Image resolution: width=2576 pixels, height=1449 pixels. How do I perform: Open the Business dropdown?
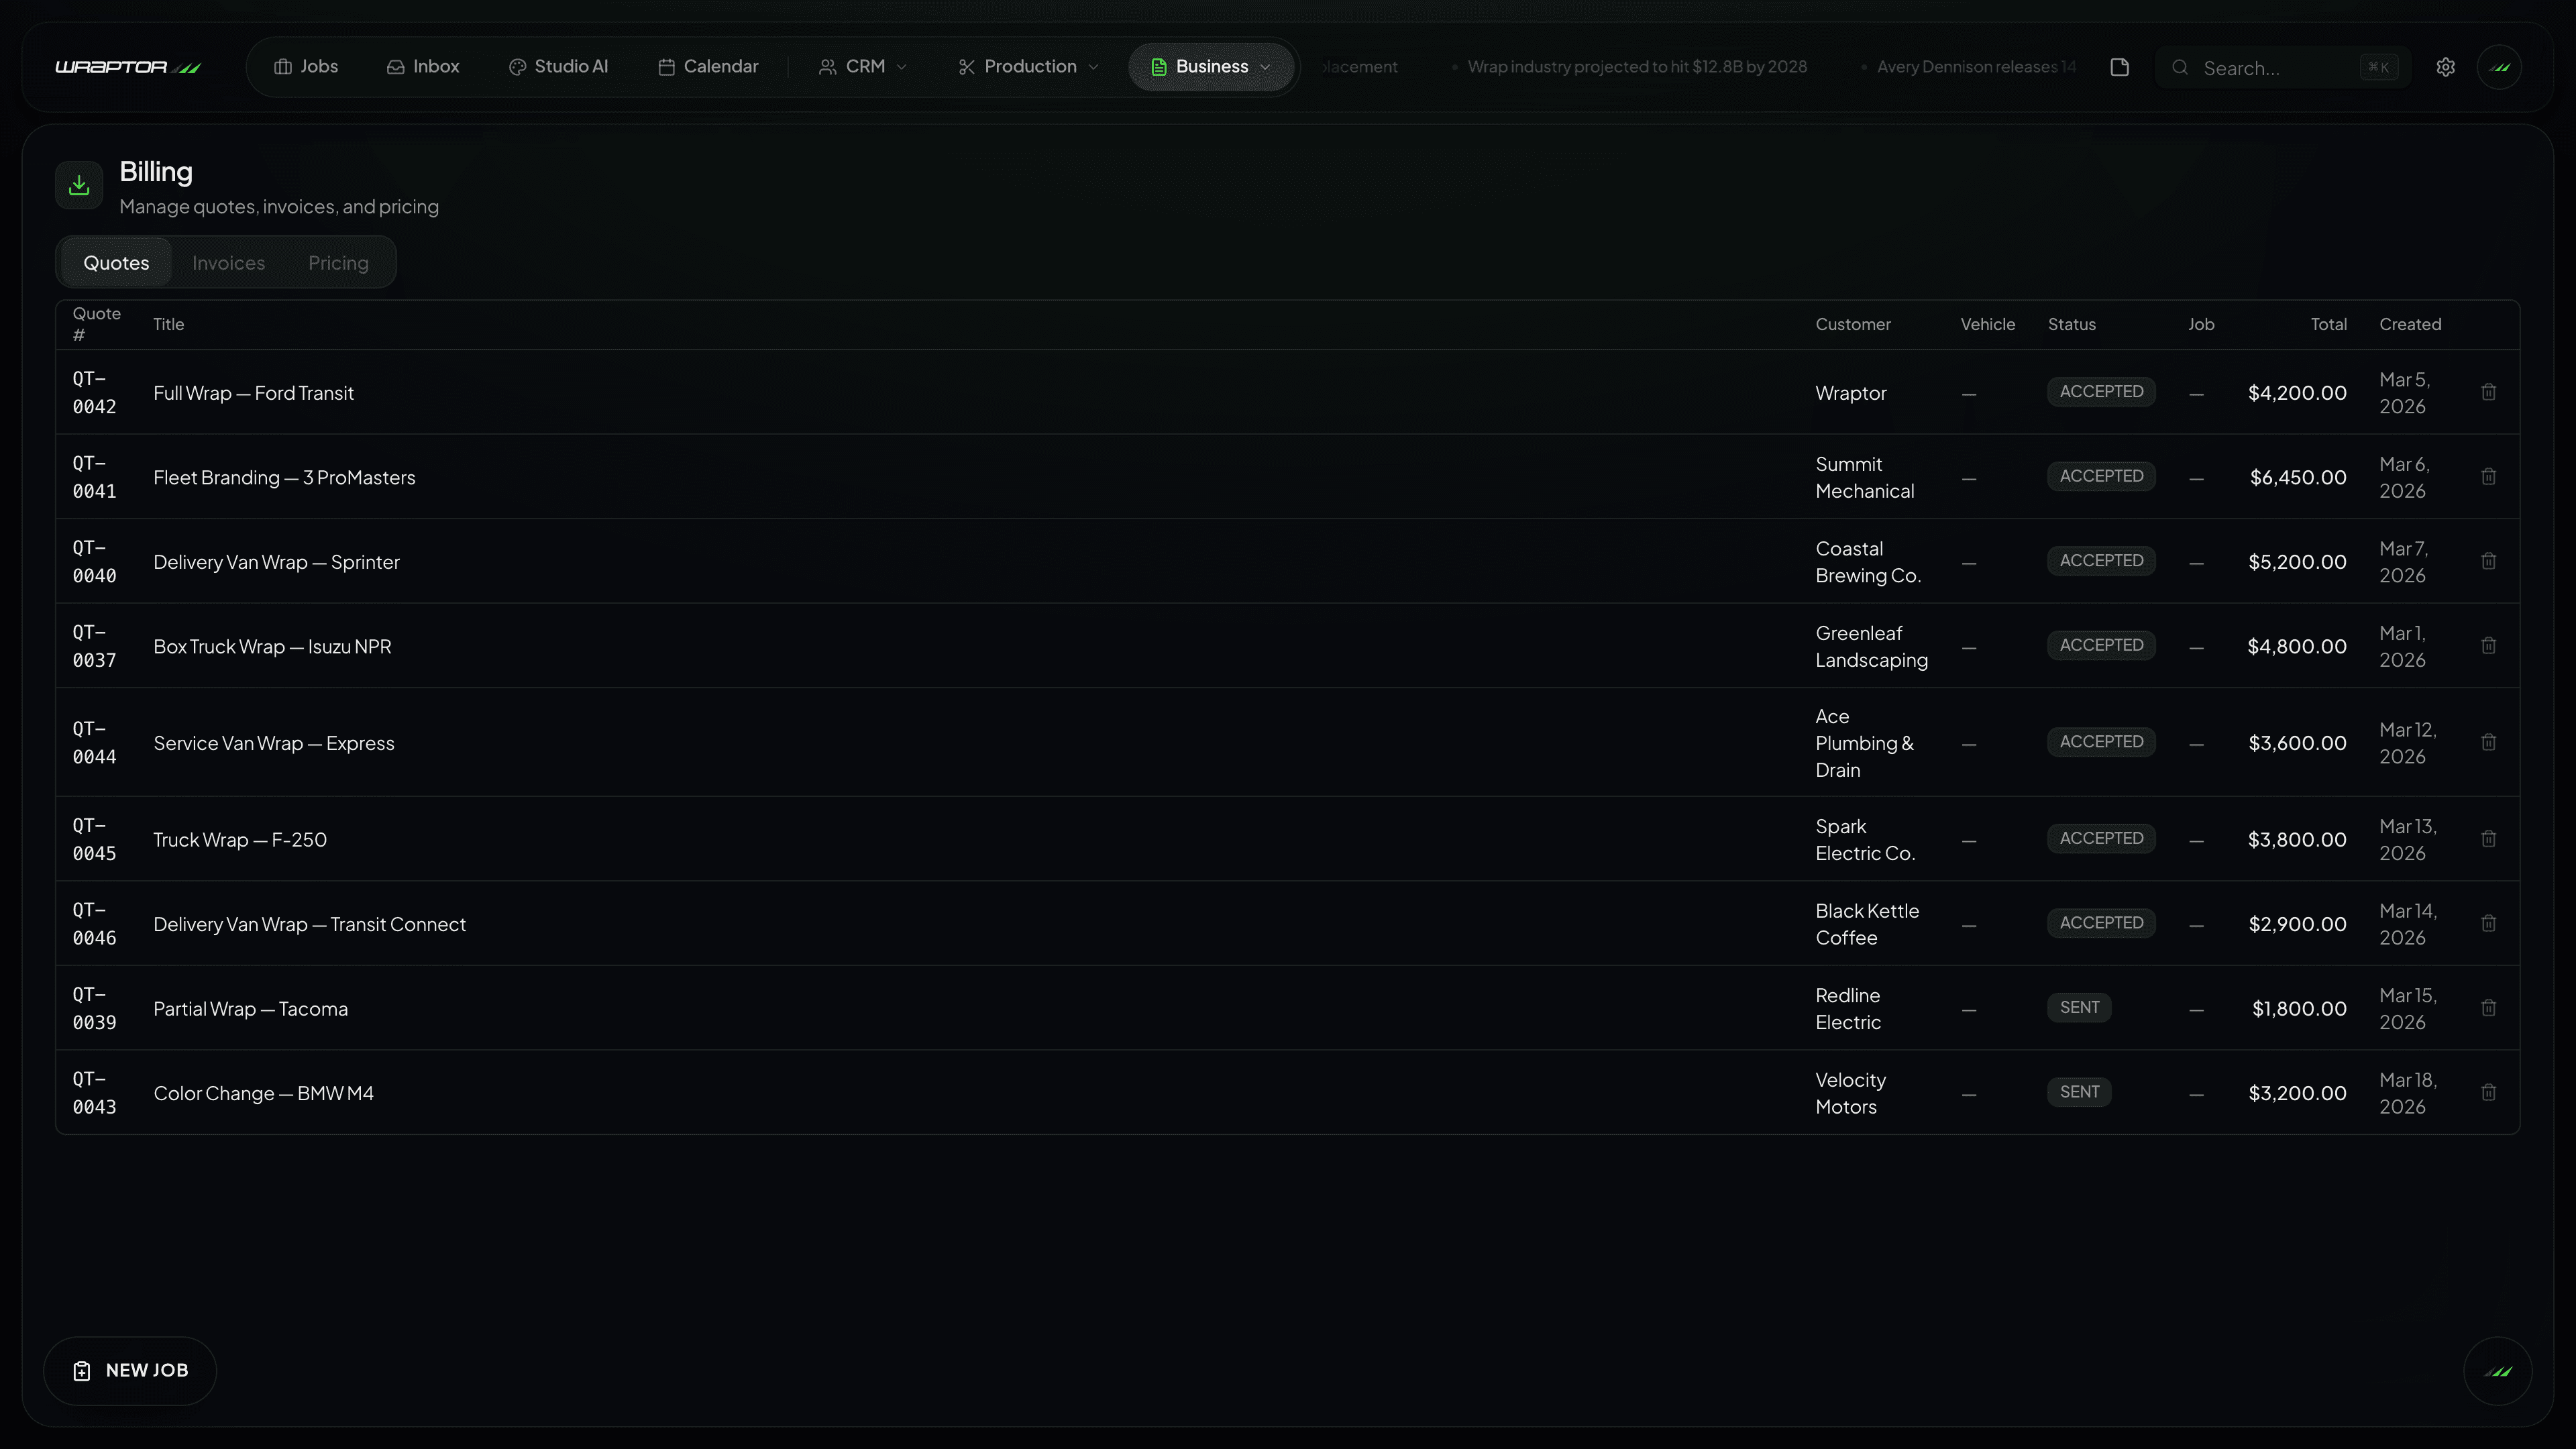click(1211, 66)
